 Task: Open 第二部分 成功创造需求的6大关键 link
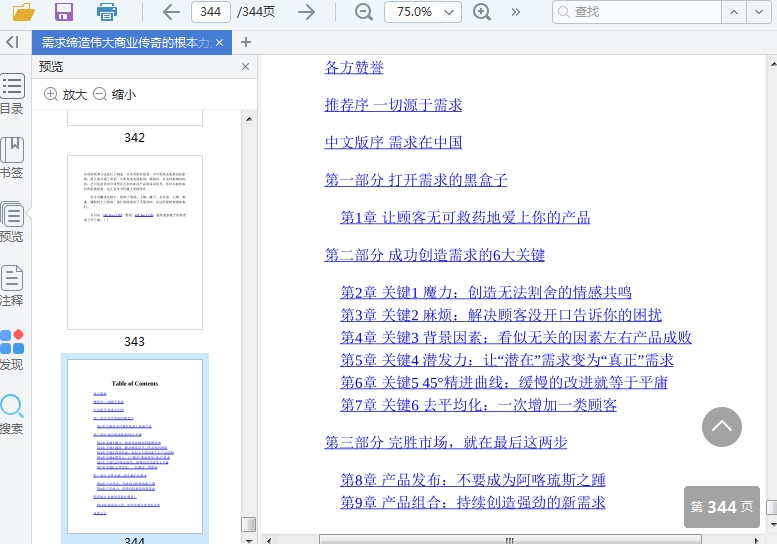[435, 255]
